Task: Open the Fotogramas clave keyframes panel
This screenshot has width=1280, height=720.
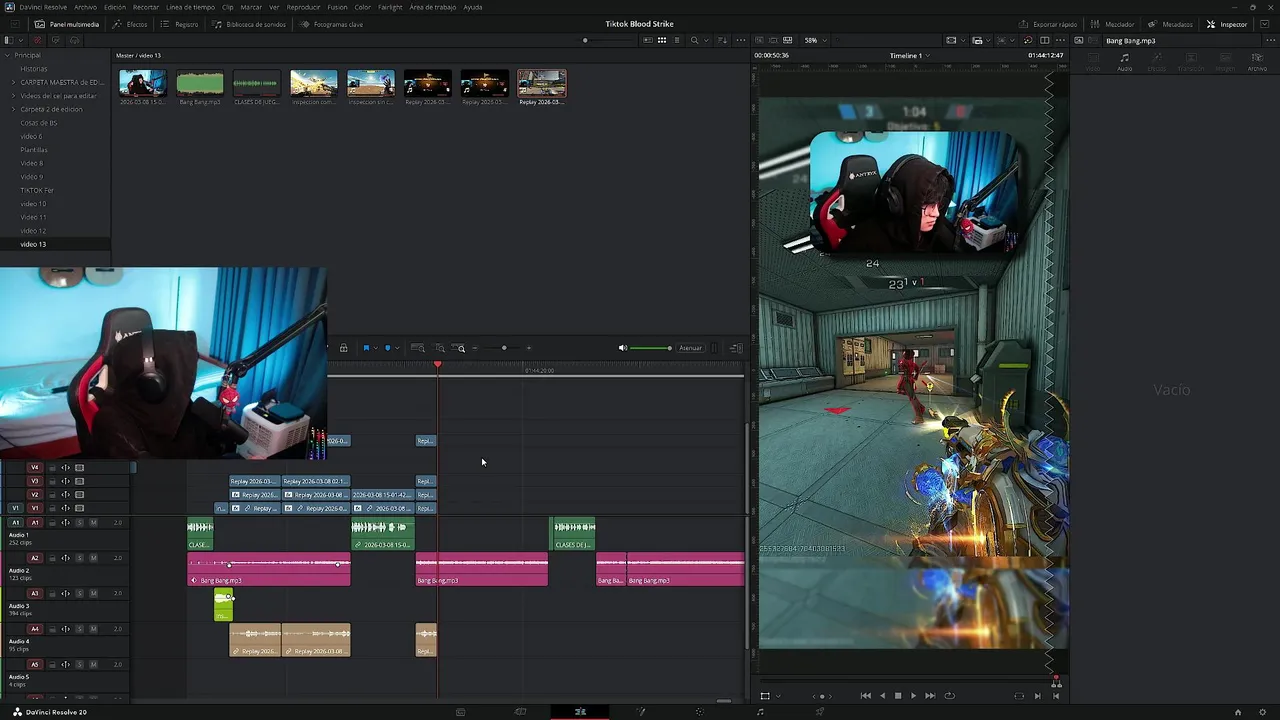Action: coord(332,24)
